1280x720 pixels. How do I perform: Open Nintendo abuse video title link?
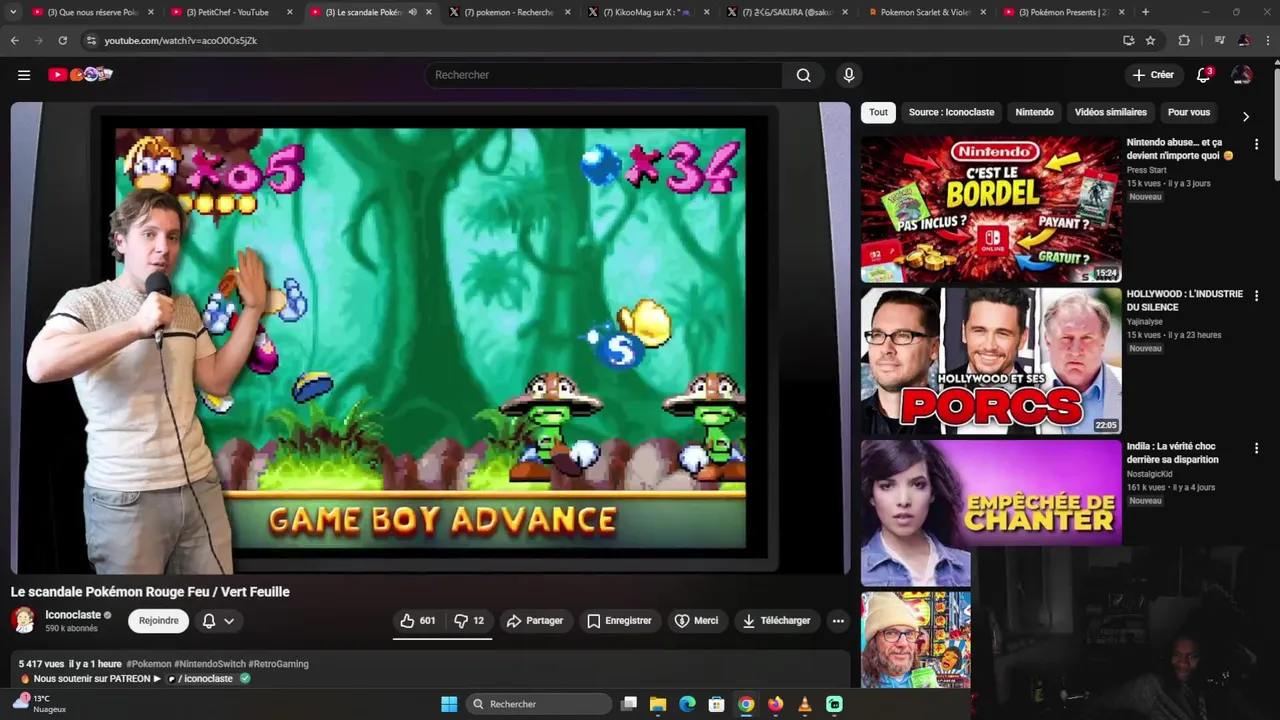click(x=1179, y=149)
